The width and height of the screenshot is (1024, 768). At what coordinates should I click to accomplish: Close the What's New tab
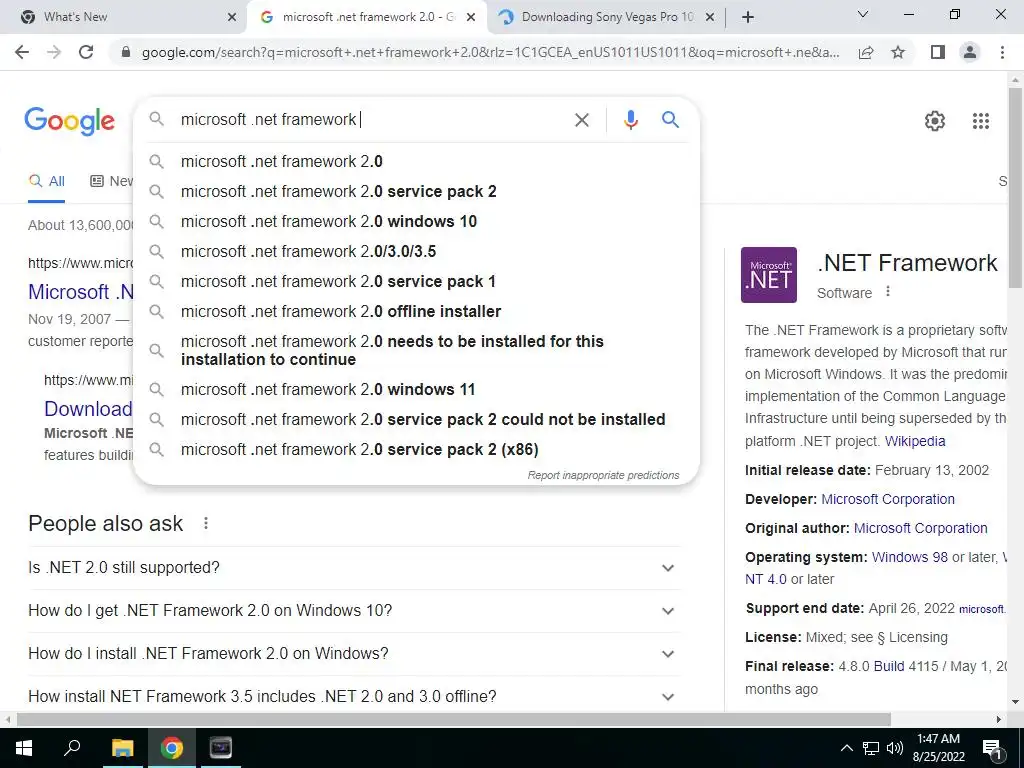[232, 17]
